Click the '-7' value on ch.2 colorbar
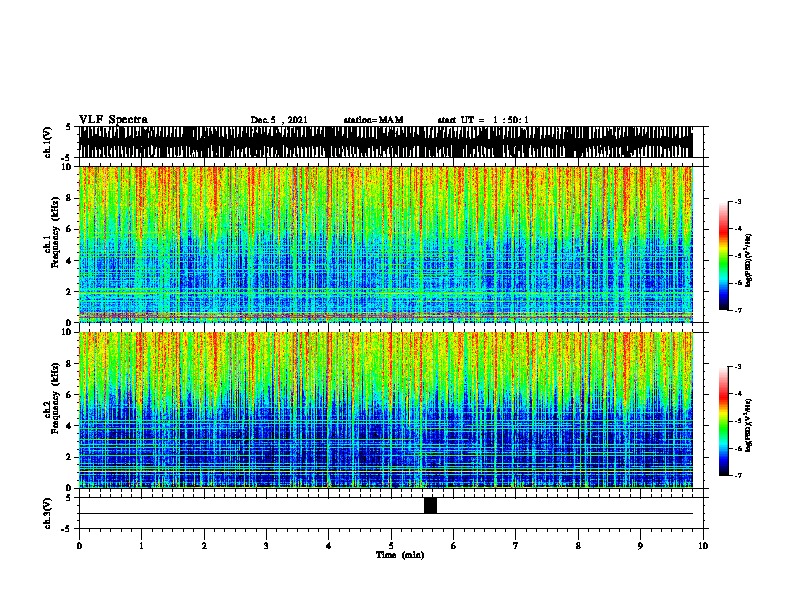 738,475
